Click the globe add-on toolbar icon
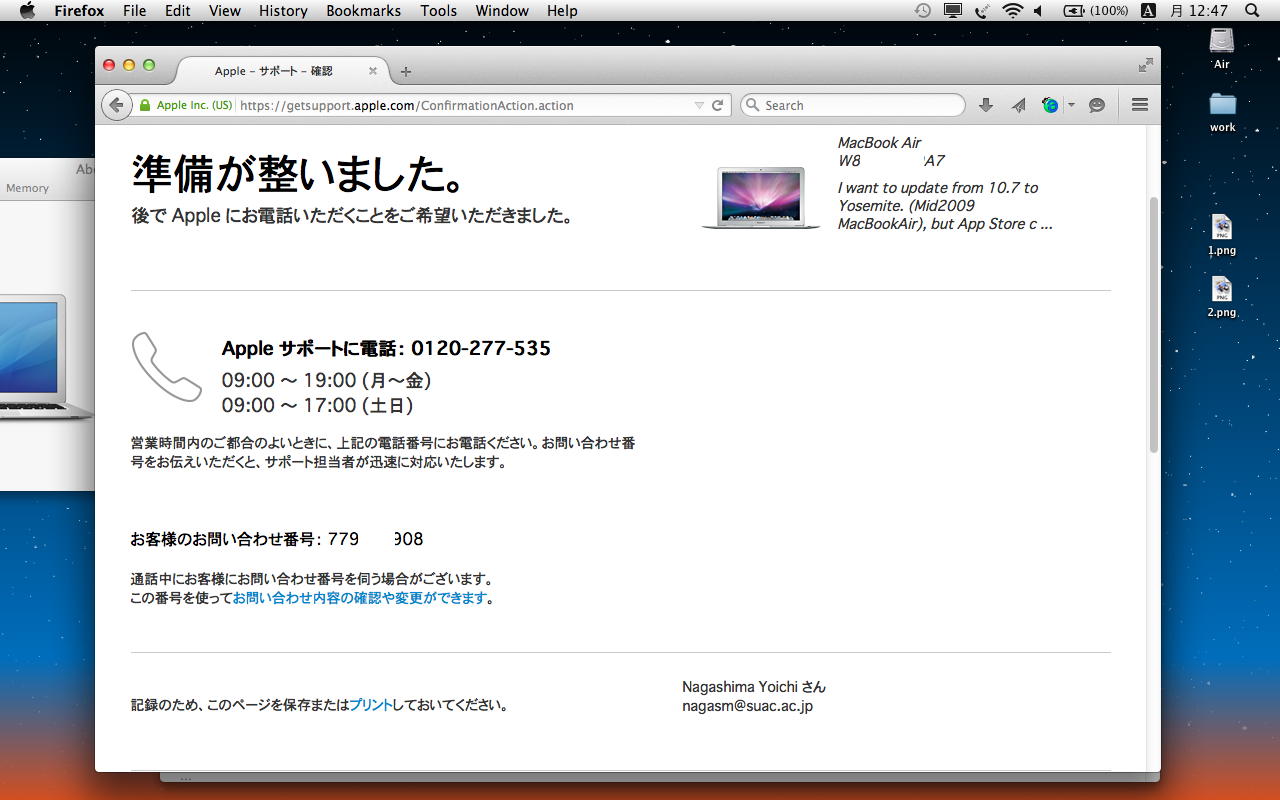Screen dimensions: 1280x800 pos(1050,105)
